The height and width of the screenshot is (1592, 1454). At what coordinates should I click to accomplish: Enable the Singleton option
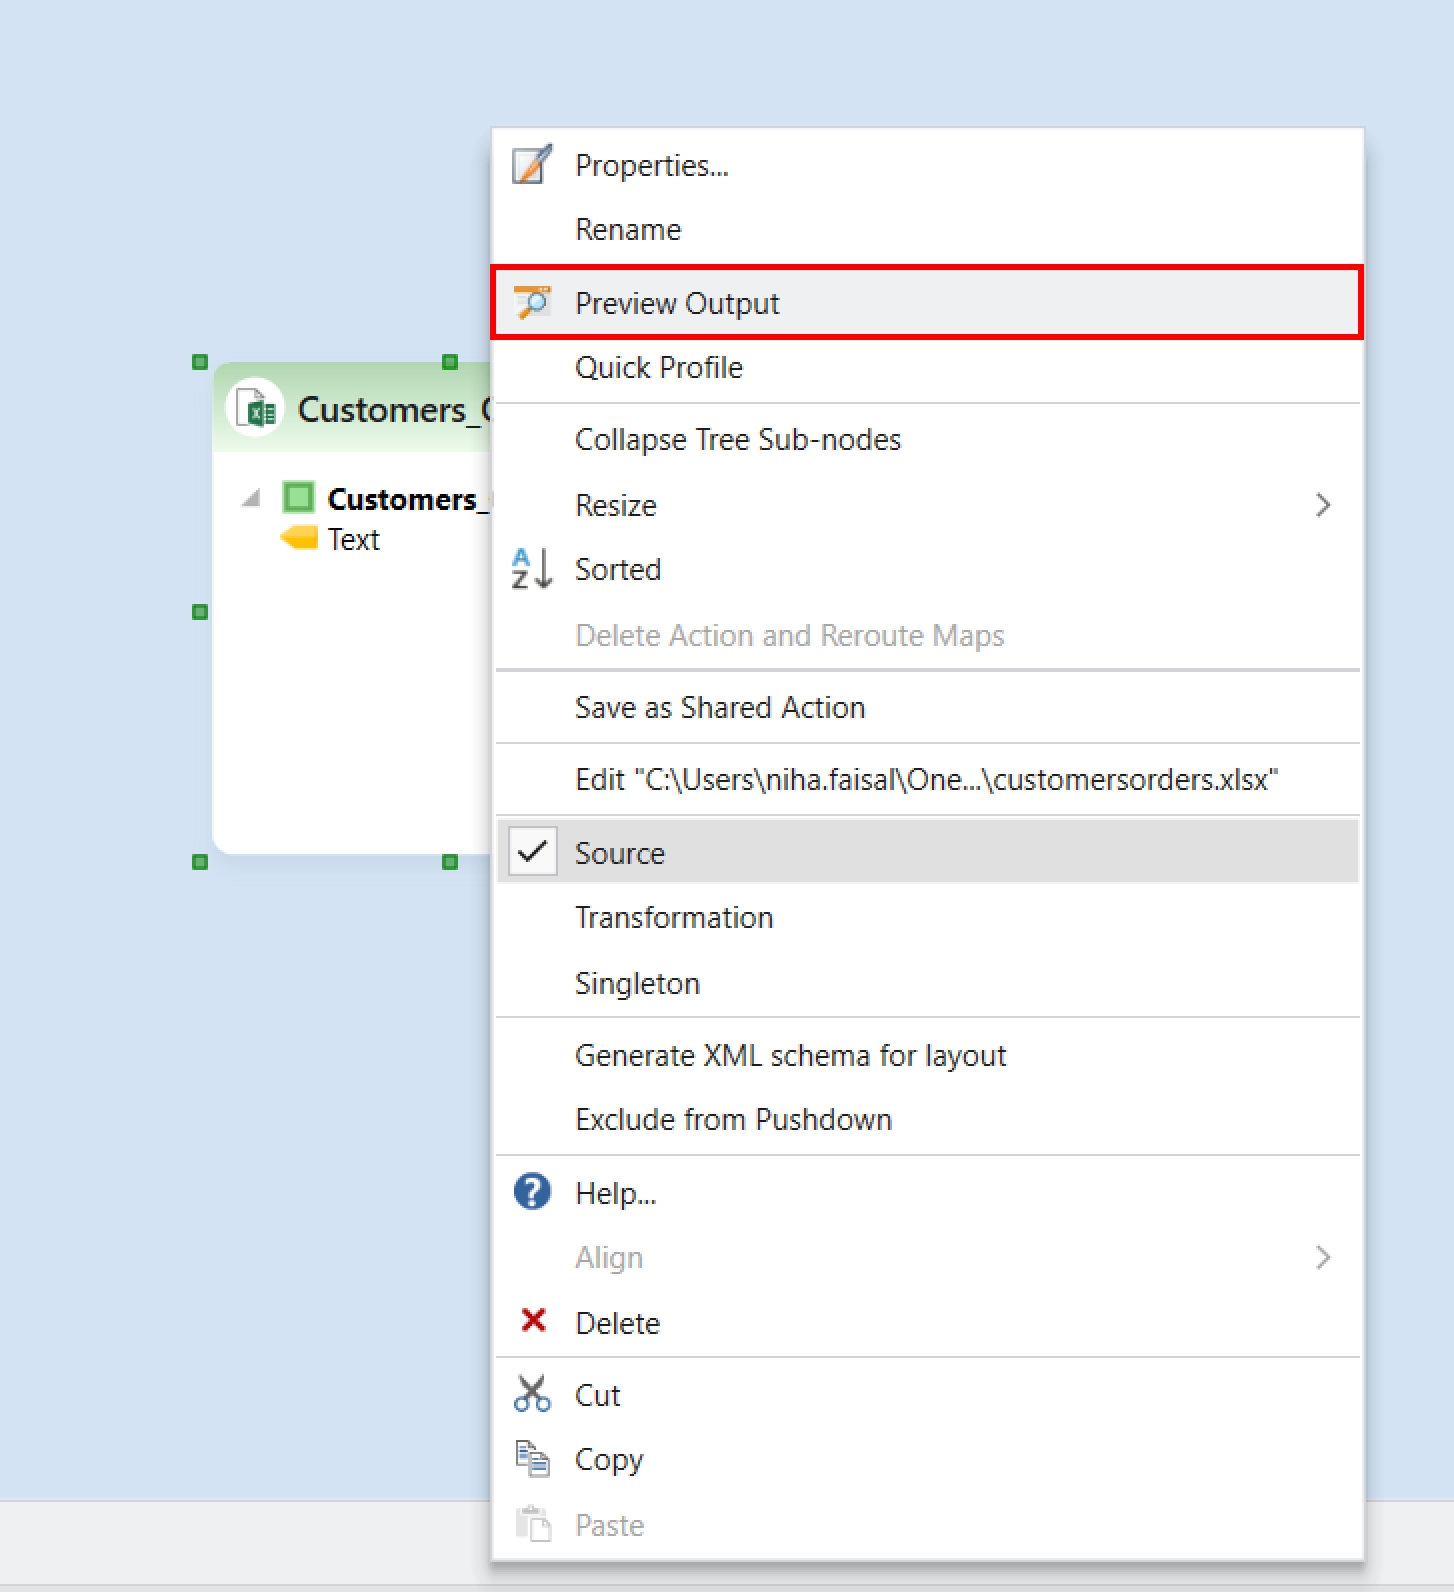637,983
